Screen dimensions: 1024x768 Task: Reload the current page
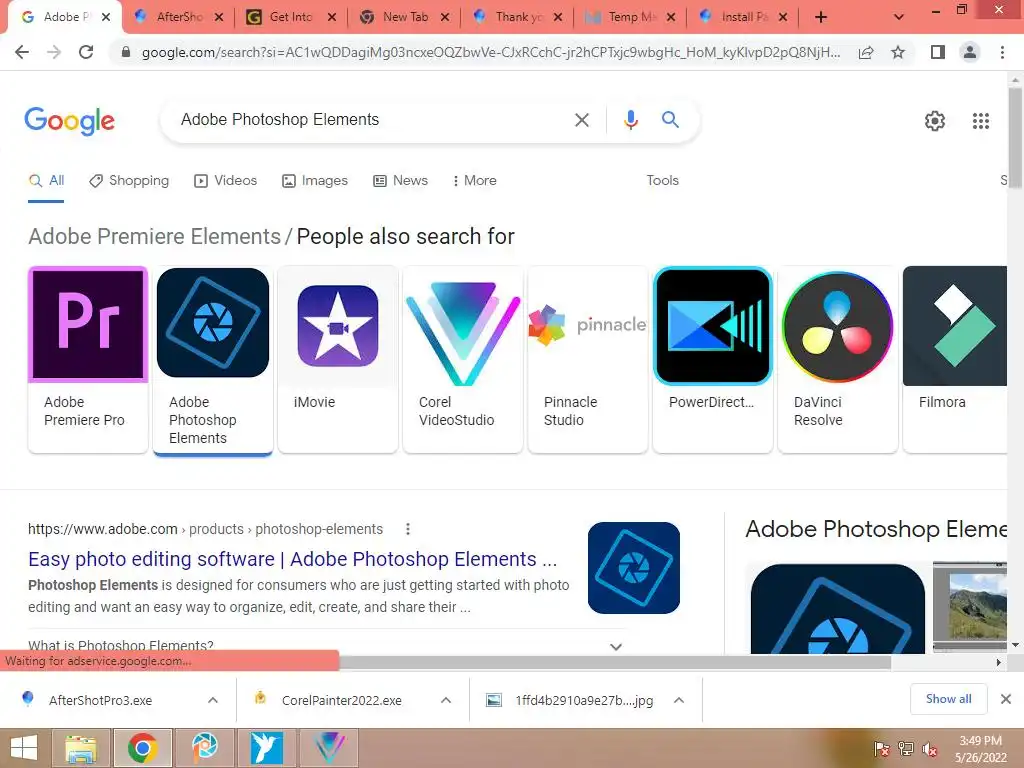coord(86,52)
